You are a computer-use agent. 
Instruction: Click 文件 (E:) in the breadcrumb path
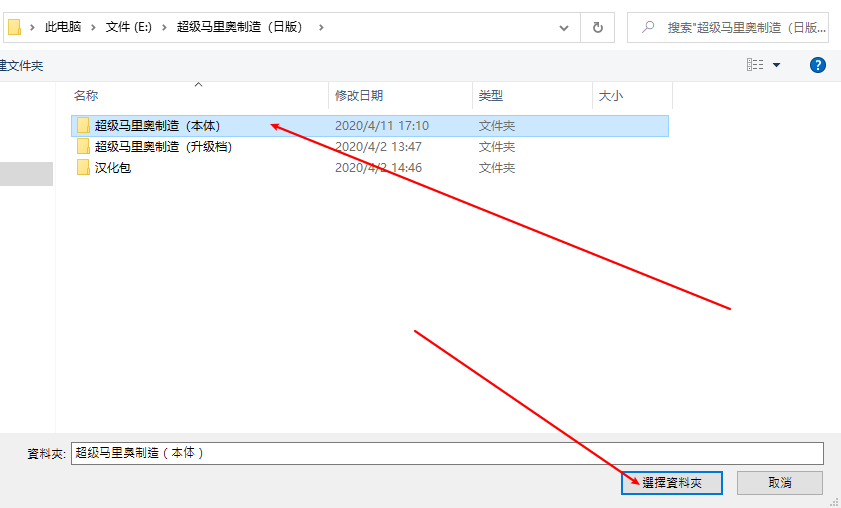[129, 27]
